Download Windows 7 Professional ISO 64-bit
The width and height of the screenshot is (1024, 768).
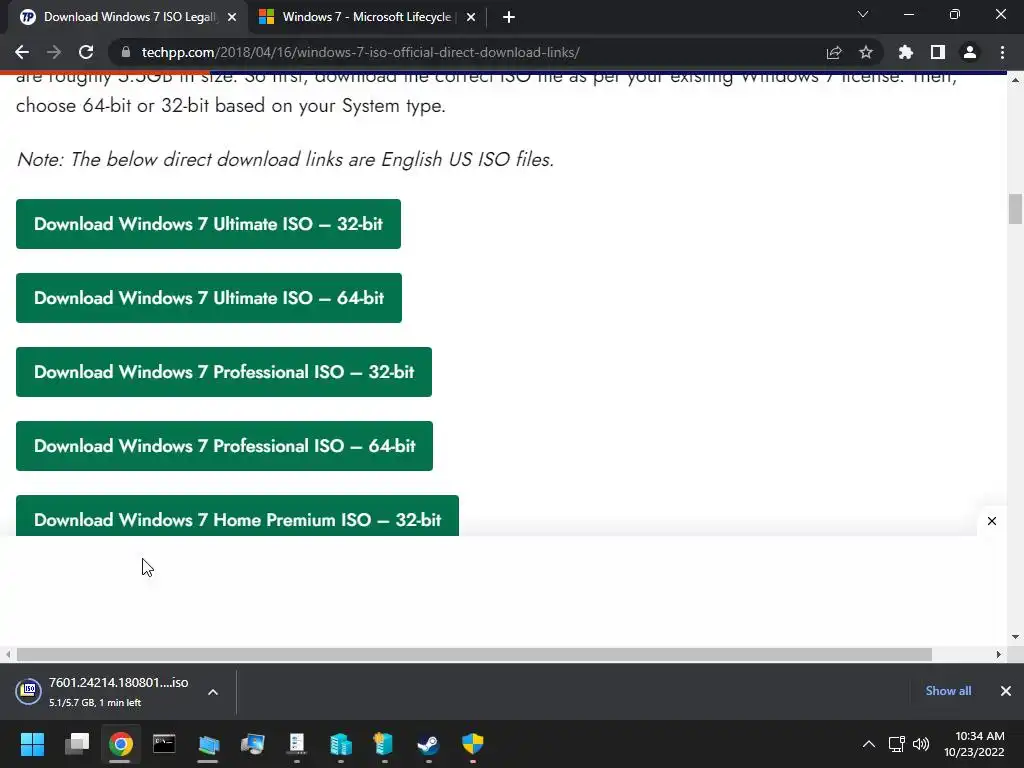tap(225, 446)
